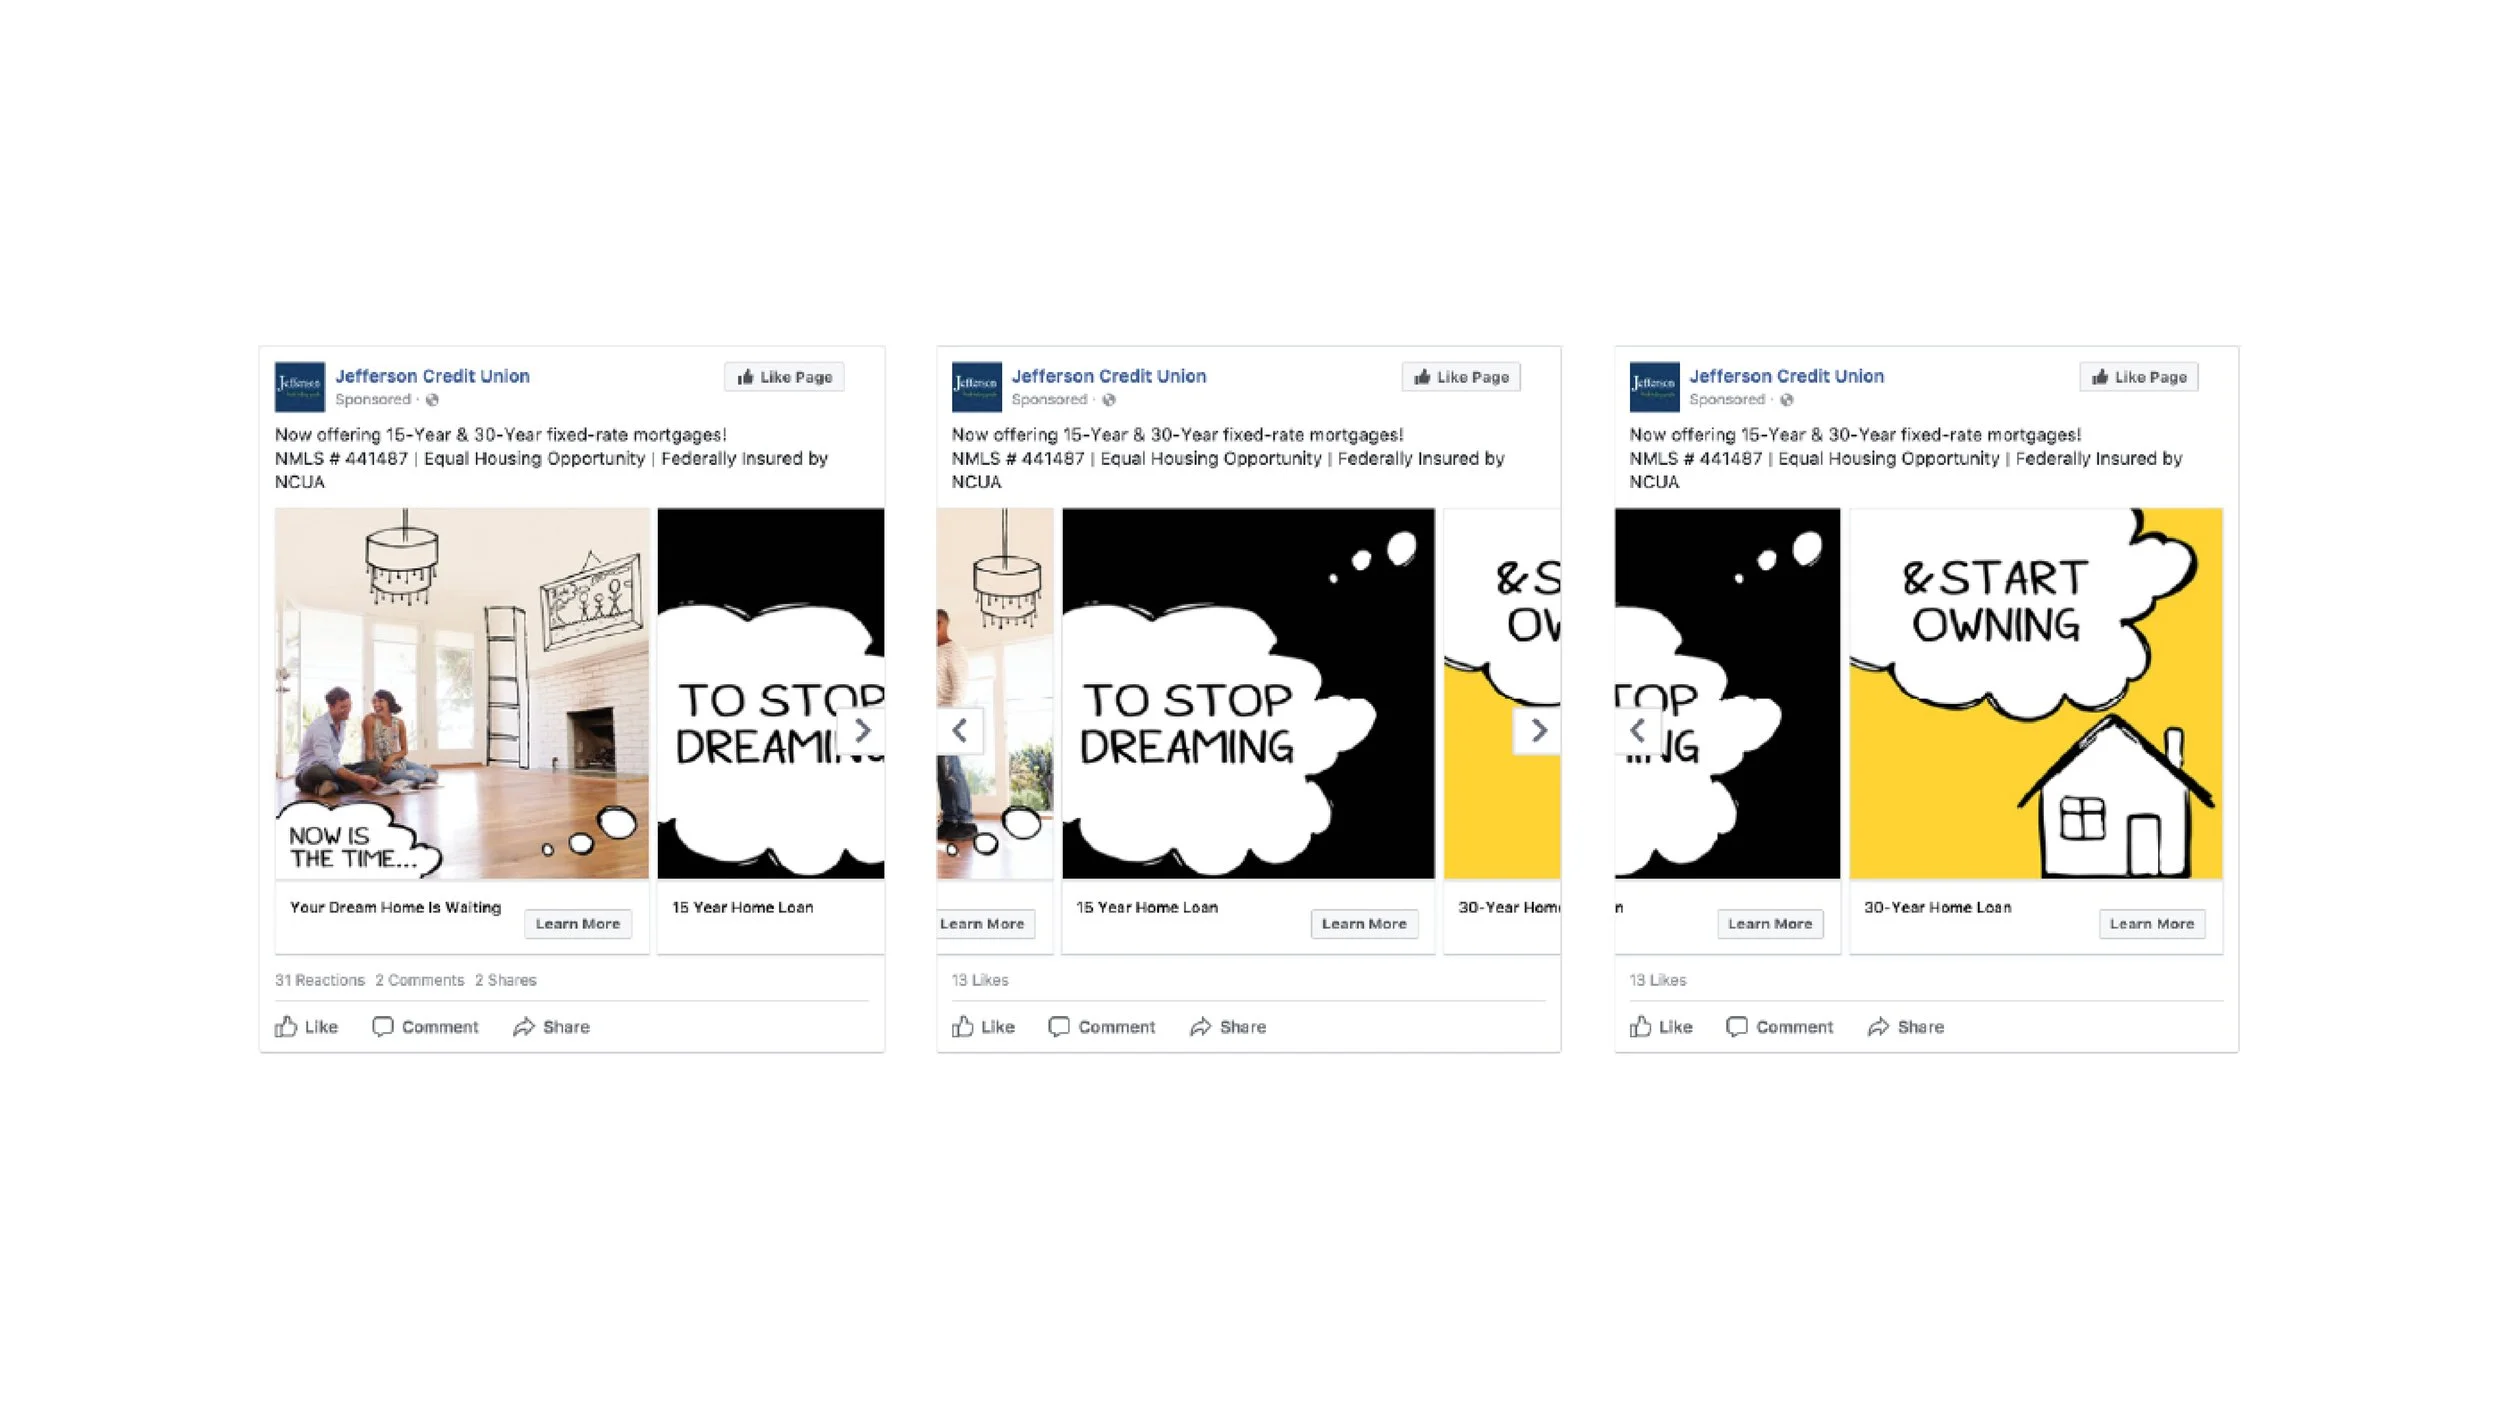The height and width of the screenshot is (1406, 2500).
Task: Advance the first carousel with the right chevron
Action: 861,731
